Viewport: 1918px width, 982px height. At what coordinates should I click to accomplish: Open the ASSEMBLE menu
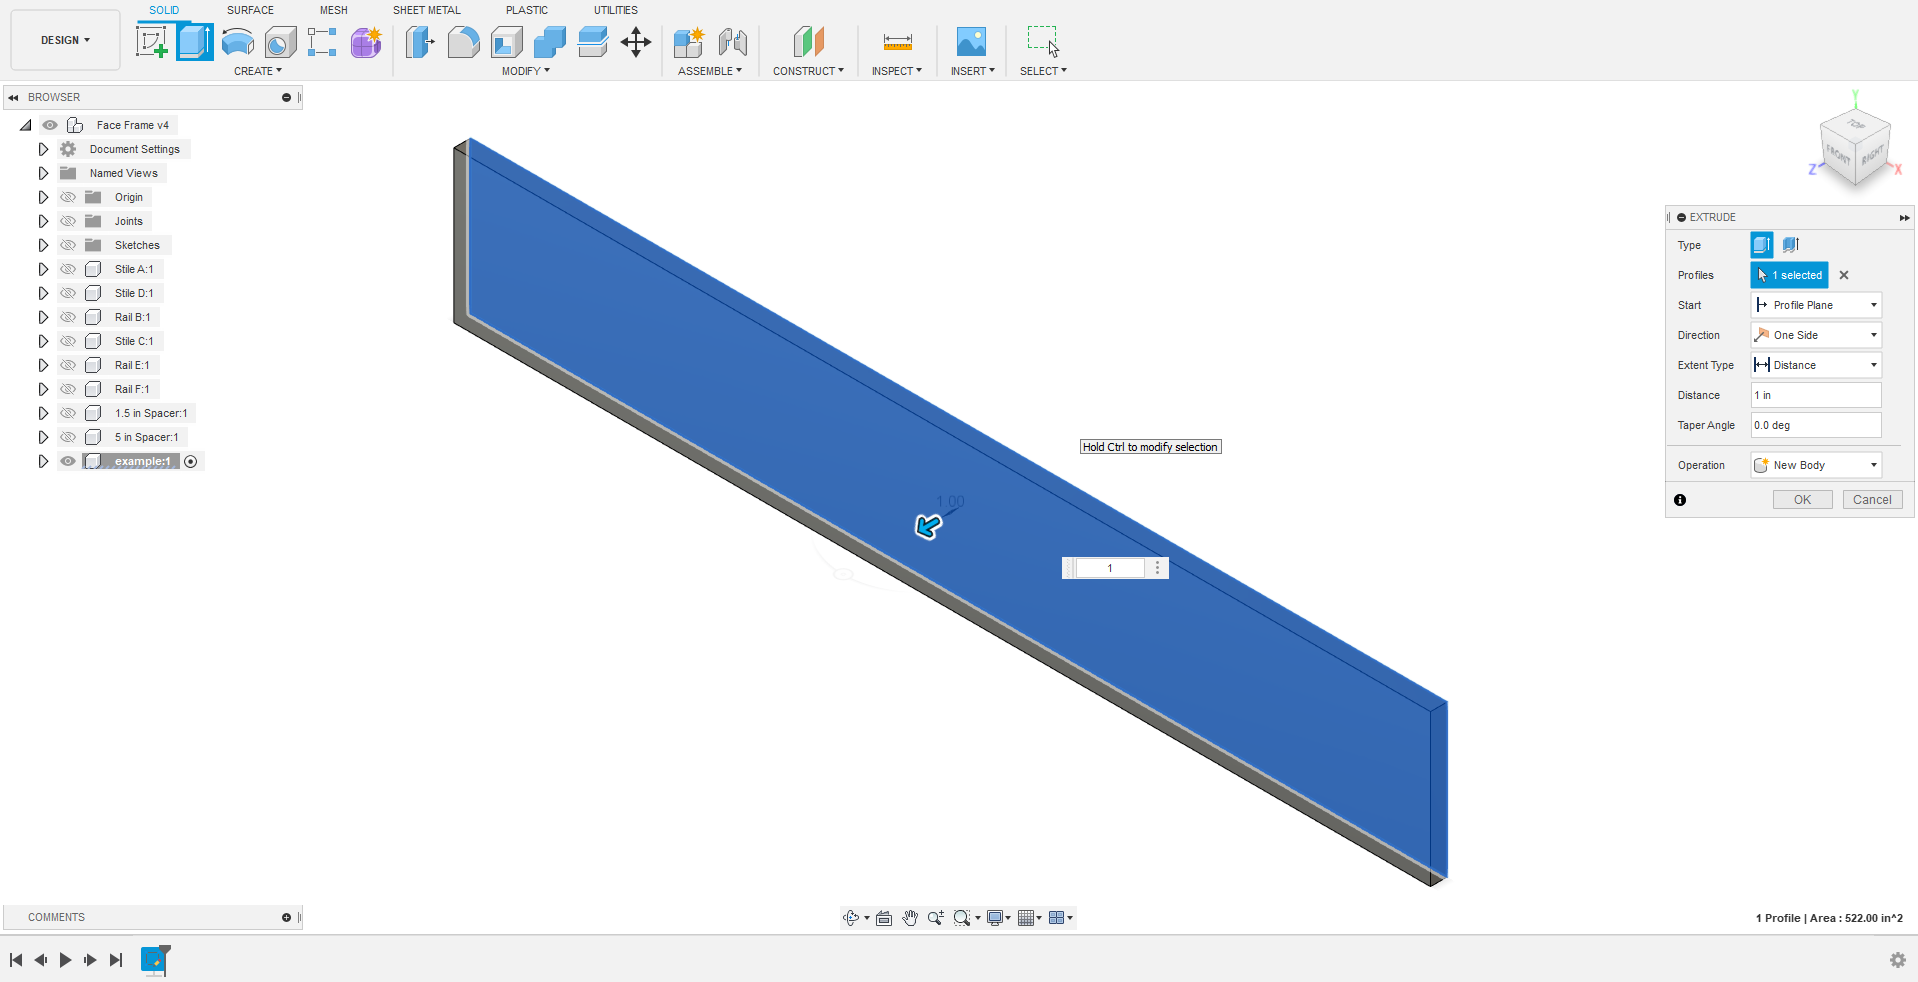click(x=710, y=70)
